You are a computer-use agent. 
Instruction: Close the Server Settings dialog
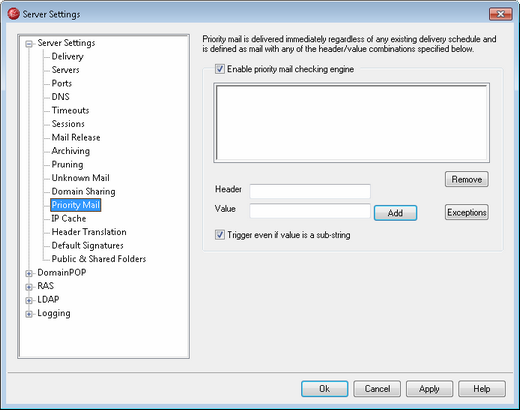click(x=500, y=14)
